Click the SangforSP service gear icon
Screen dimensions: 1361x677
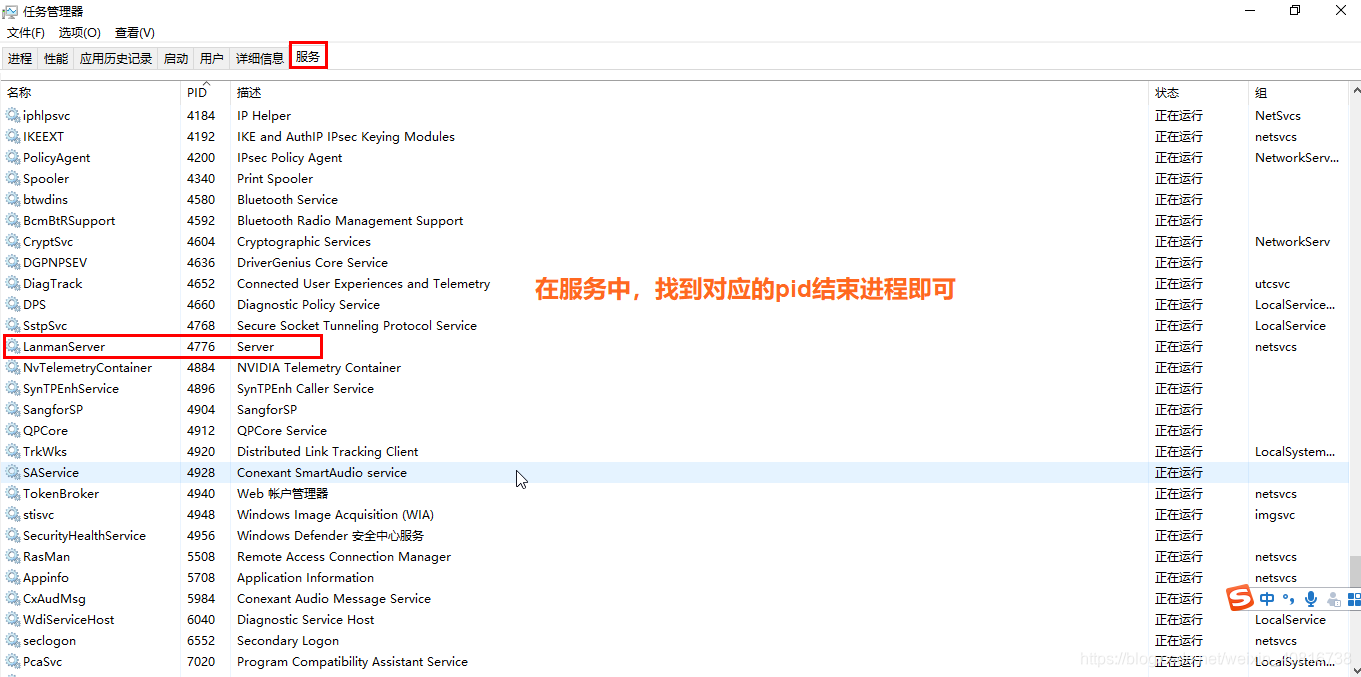tap(13, 410)
